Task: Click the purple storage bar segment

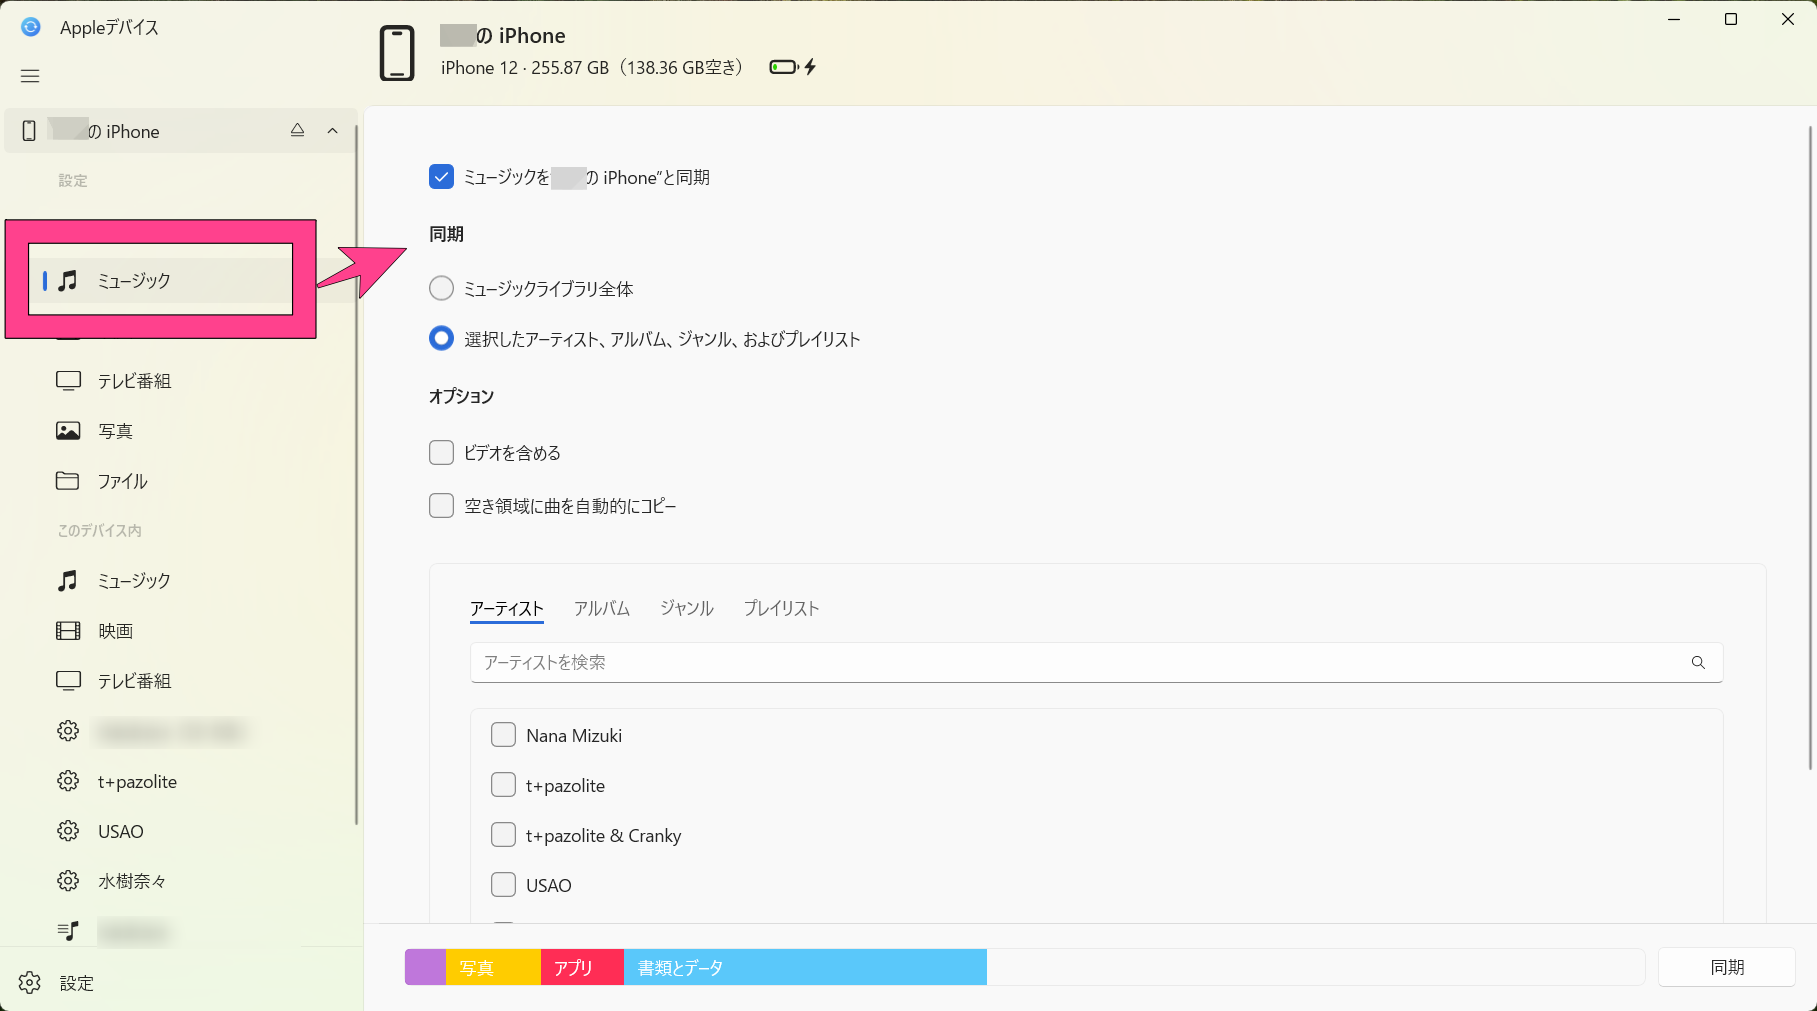Action: [x=425, y=967]
